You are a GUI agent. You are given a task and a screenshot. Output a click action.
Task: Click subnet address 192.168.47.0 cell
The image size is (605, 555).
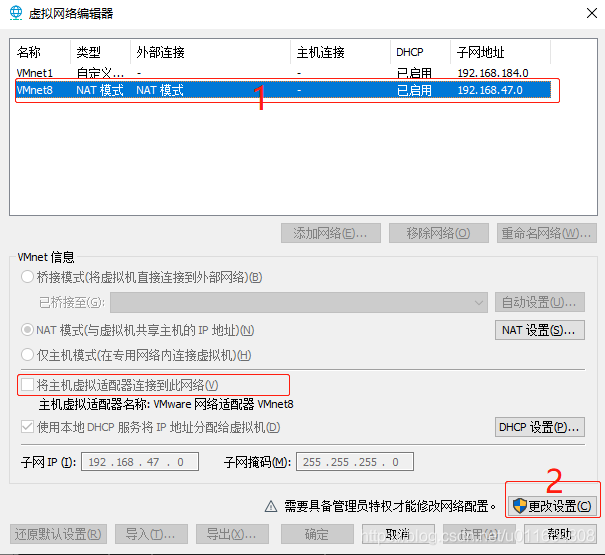pyautogui.click(x=490, y=90)
